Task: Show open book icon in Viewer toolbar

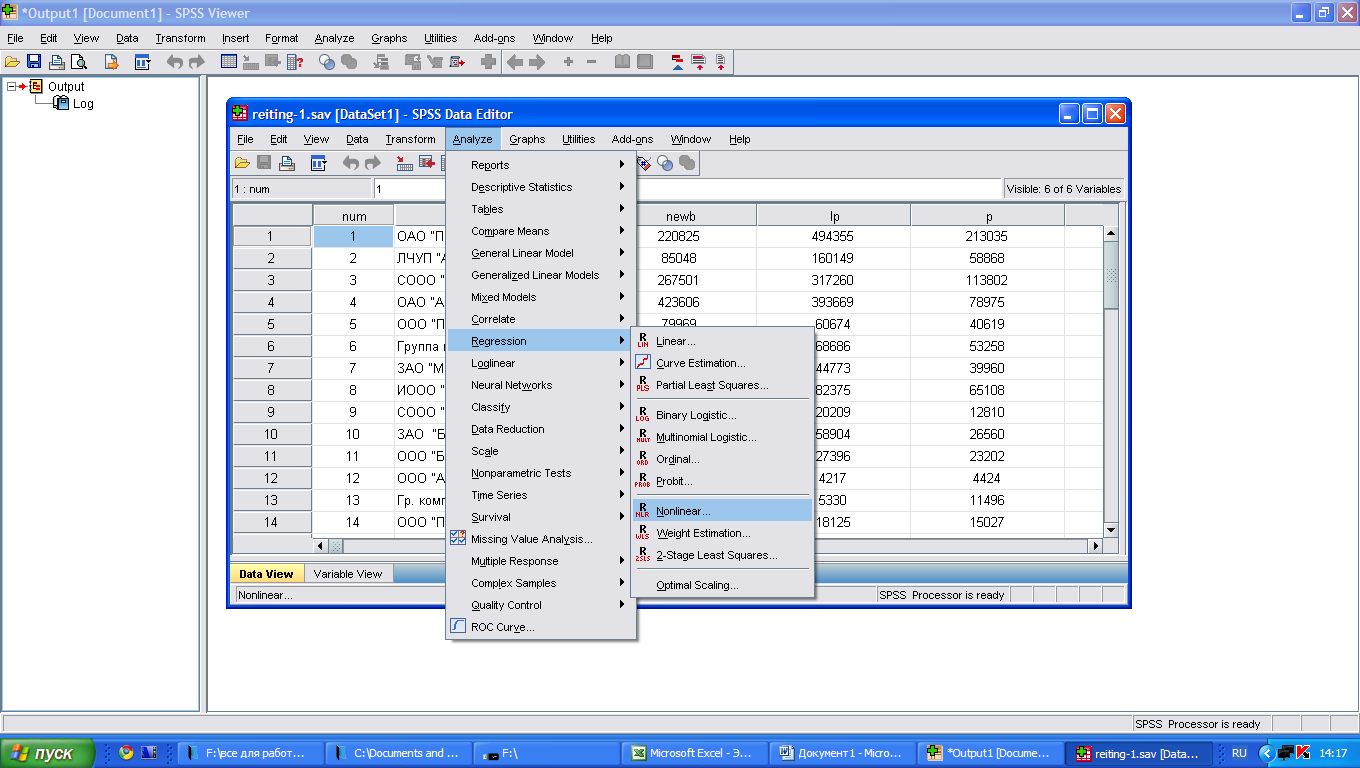Action: 622,62
